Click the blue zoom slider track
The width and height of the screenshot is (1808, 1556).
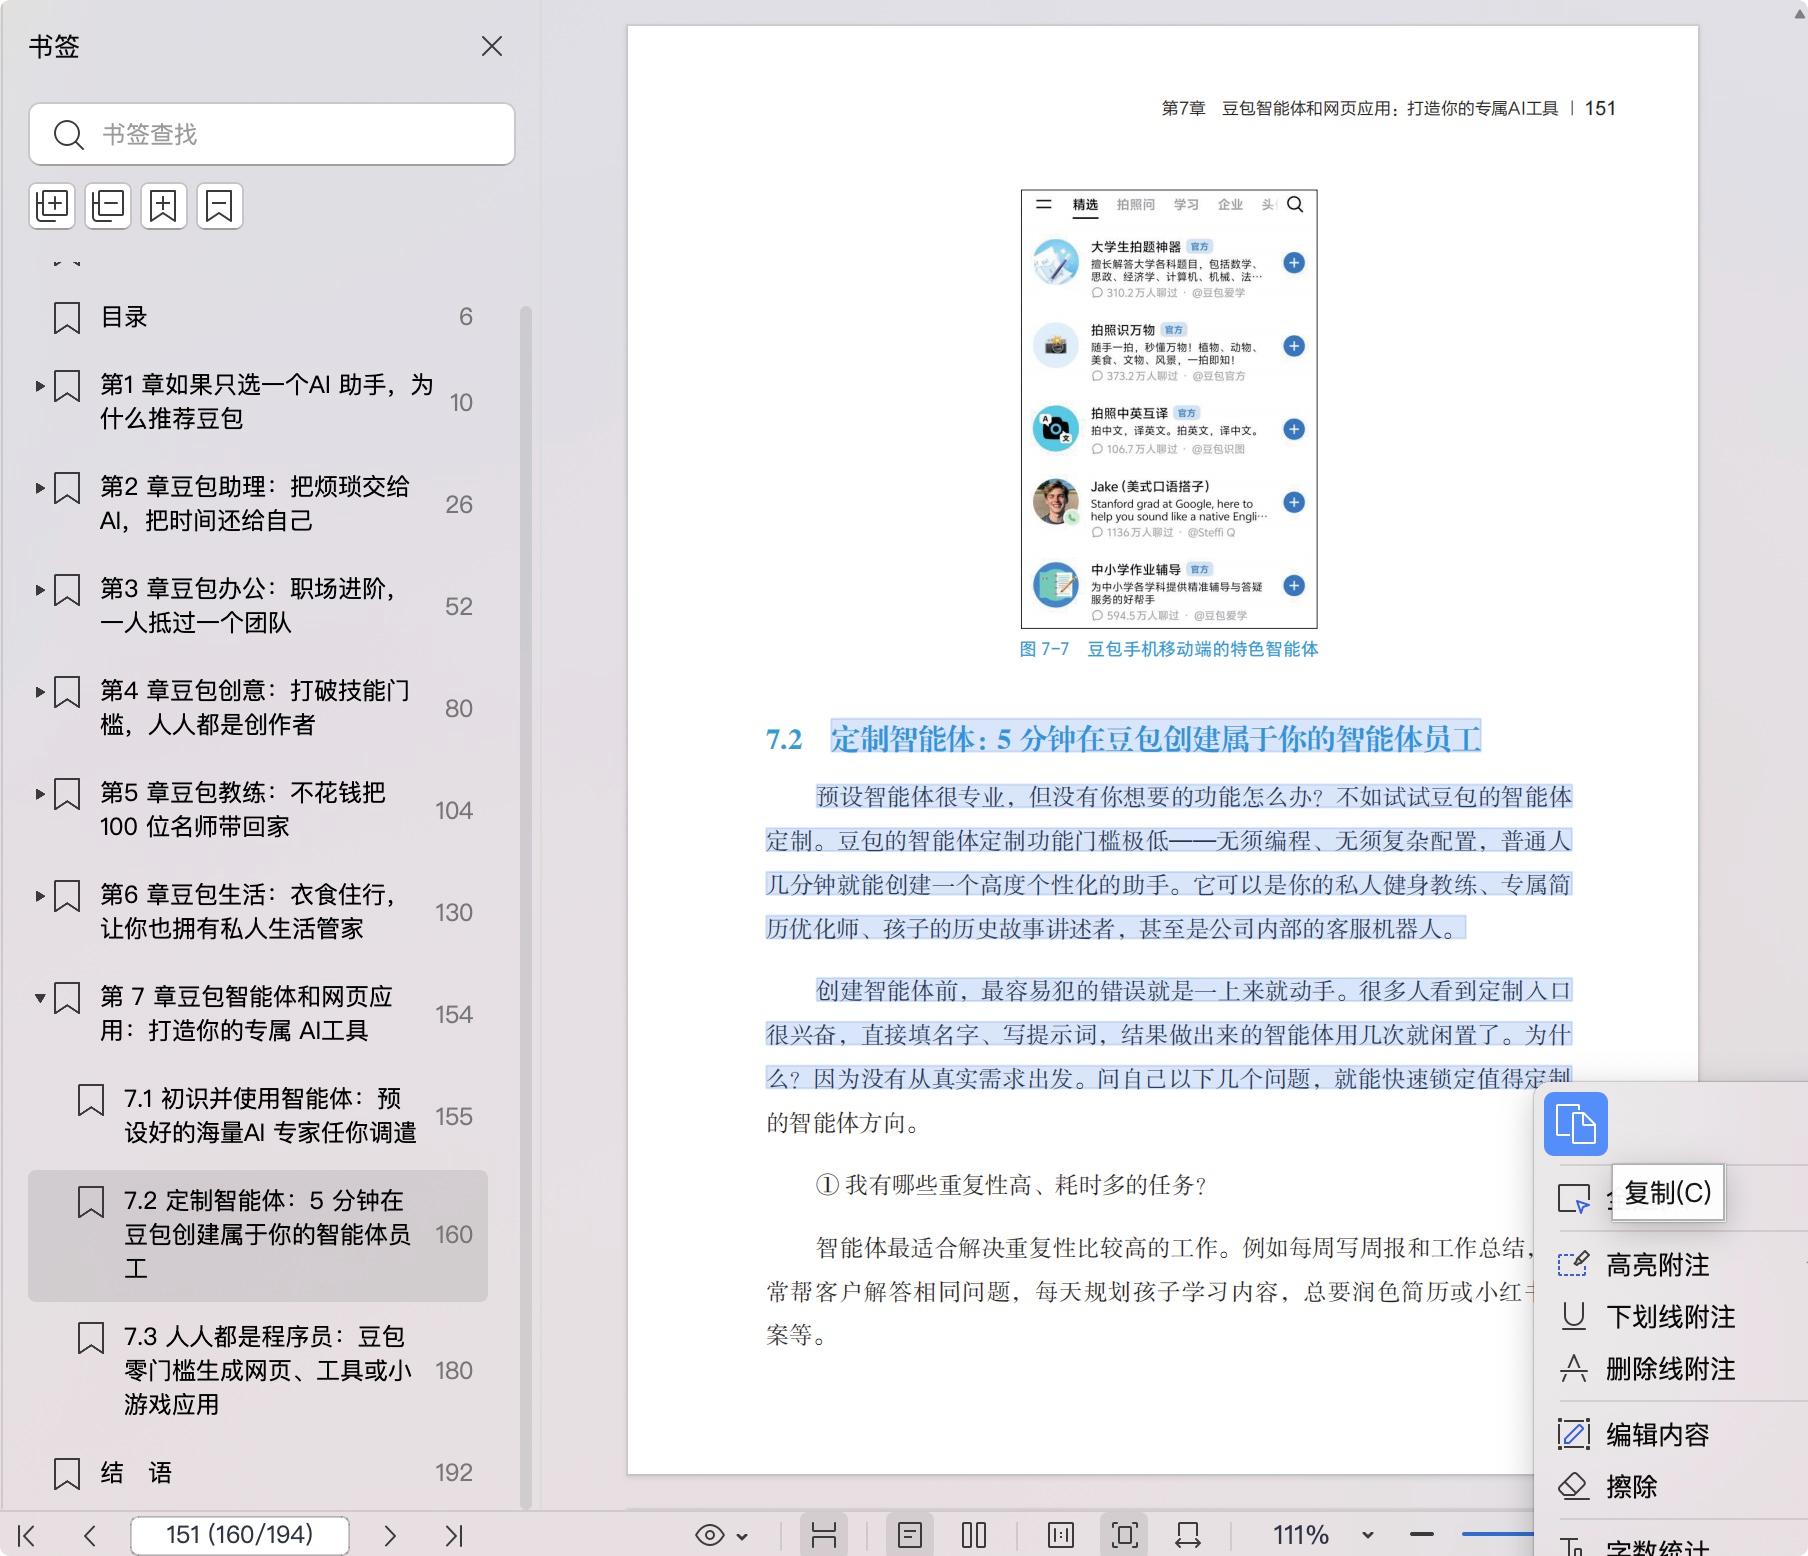pos(1497,1534)
